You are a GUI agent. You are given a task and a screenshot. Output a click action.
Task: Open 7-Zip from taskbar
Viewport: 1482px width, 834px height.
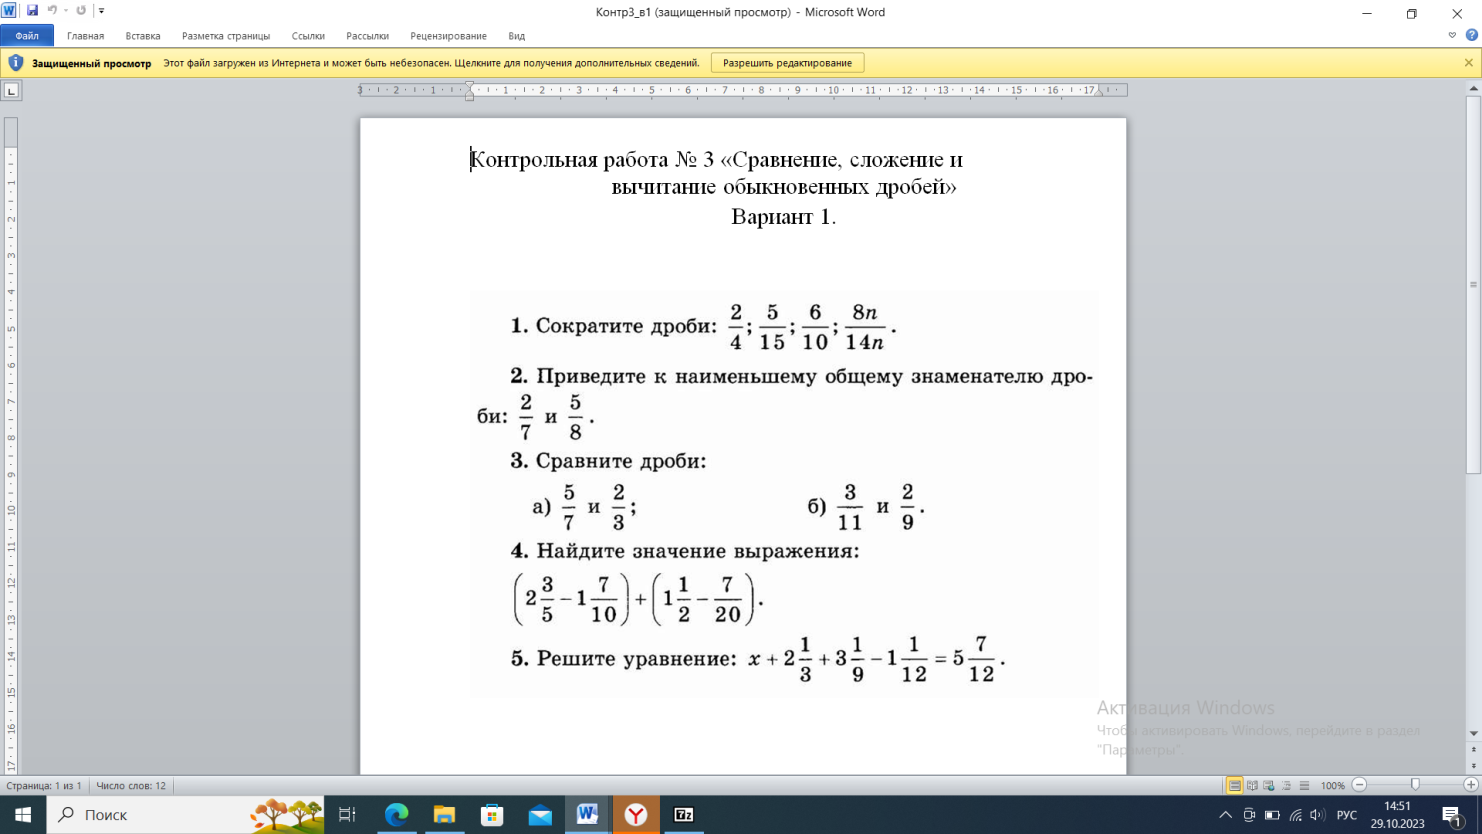[x=684, y=815]
